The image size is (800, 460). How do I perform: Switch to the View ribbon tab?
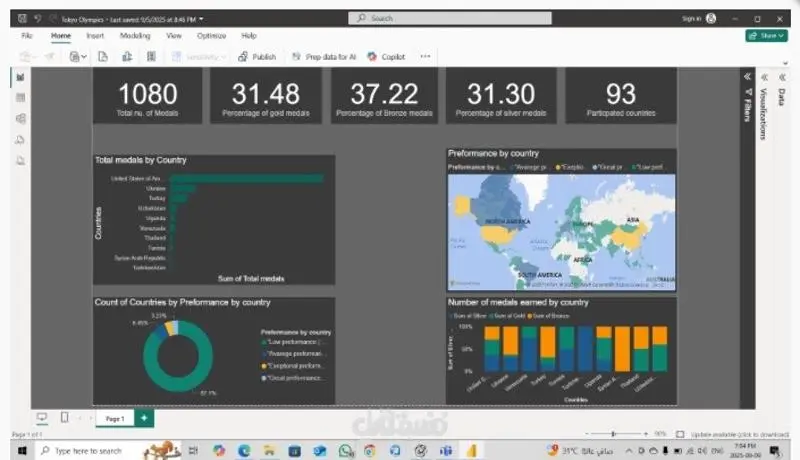point(173,36)
